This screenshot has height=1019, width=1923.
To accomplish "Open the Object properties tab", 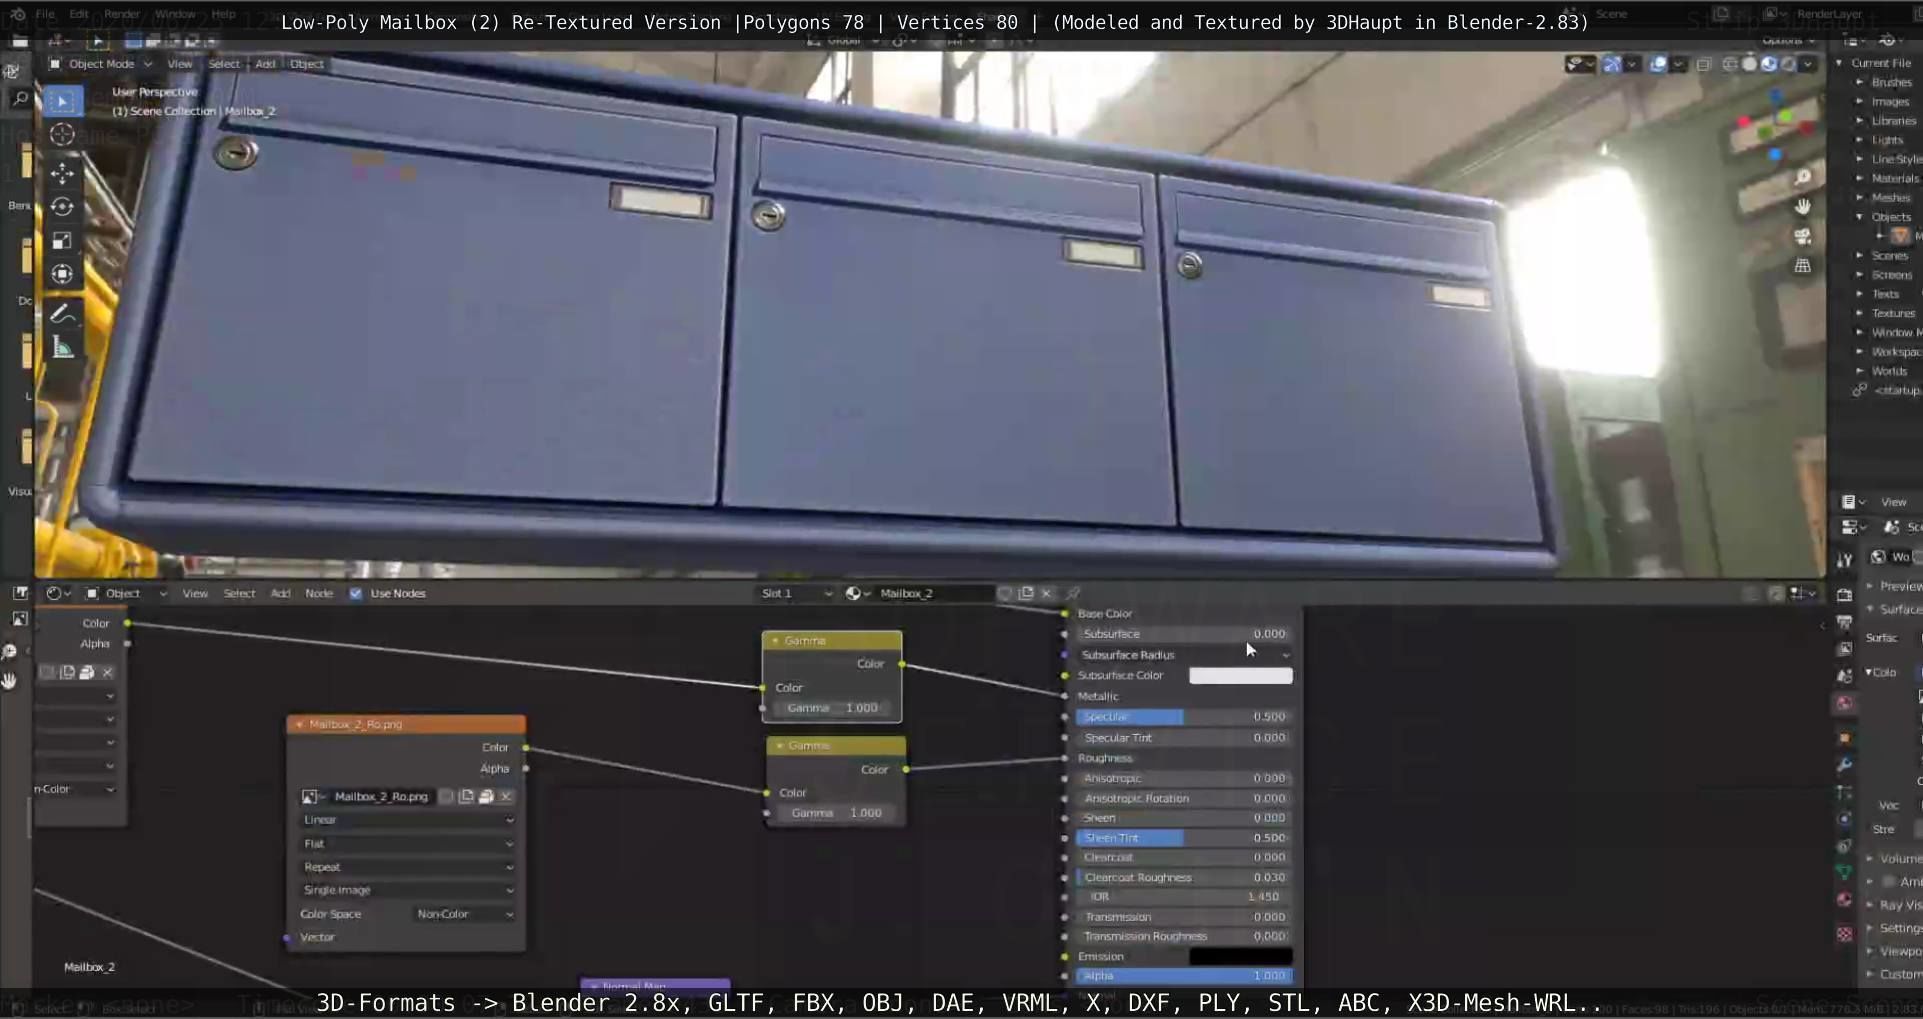I will (x=1845, y=738).
